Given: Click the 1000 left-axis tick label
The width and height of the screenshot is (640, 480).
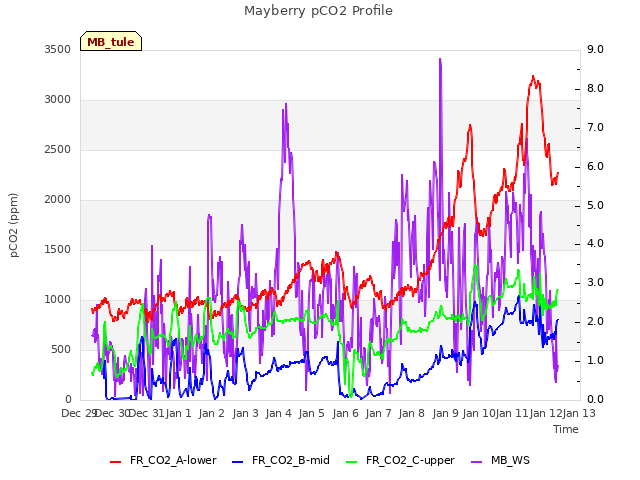Looking at the screenshot, I should (58, 300).
